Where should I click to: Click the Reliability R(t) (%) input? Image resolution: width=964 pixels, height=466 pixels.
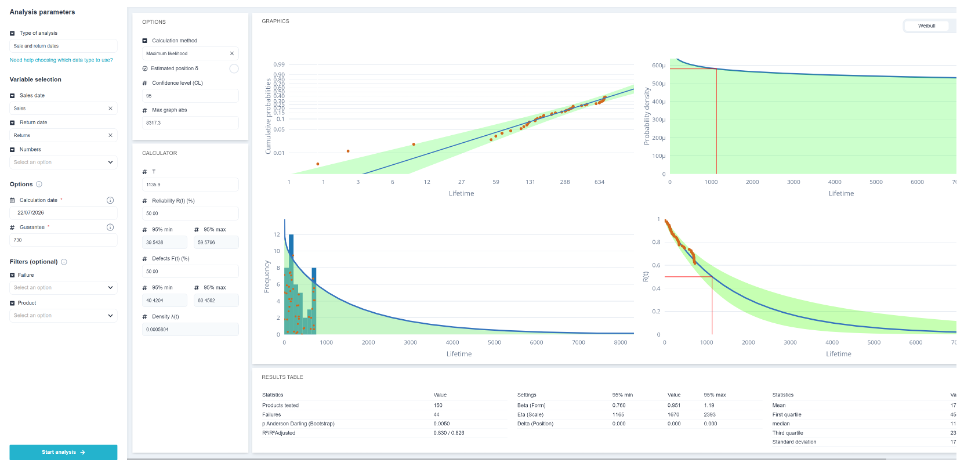(190, 213)
